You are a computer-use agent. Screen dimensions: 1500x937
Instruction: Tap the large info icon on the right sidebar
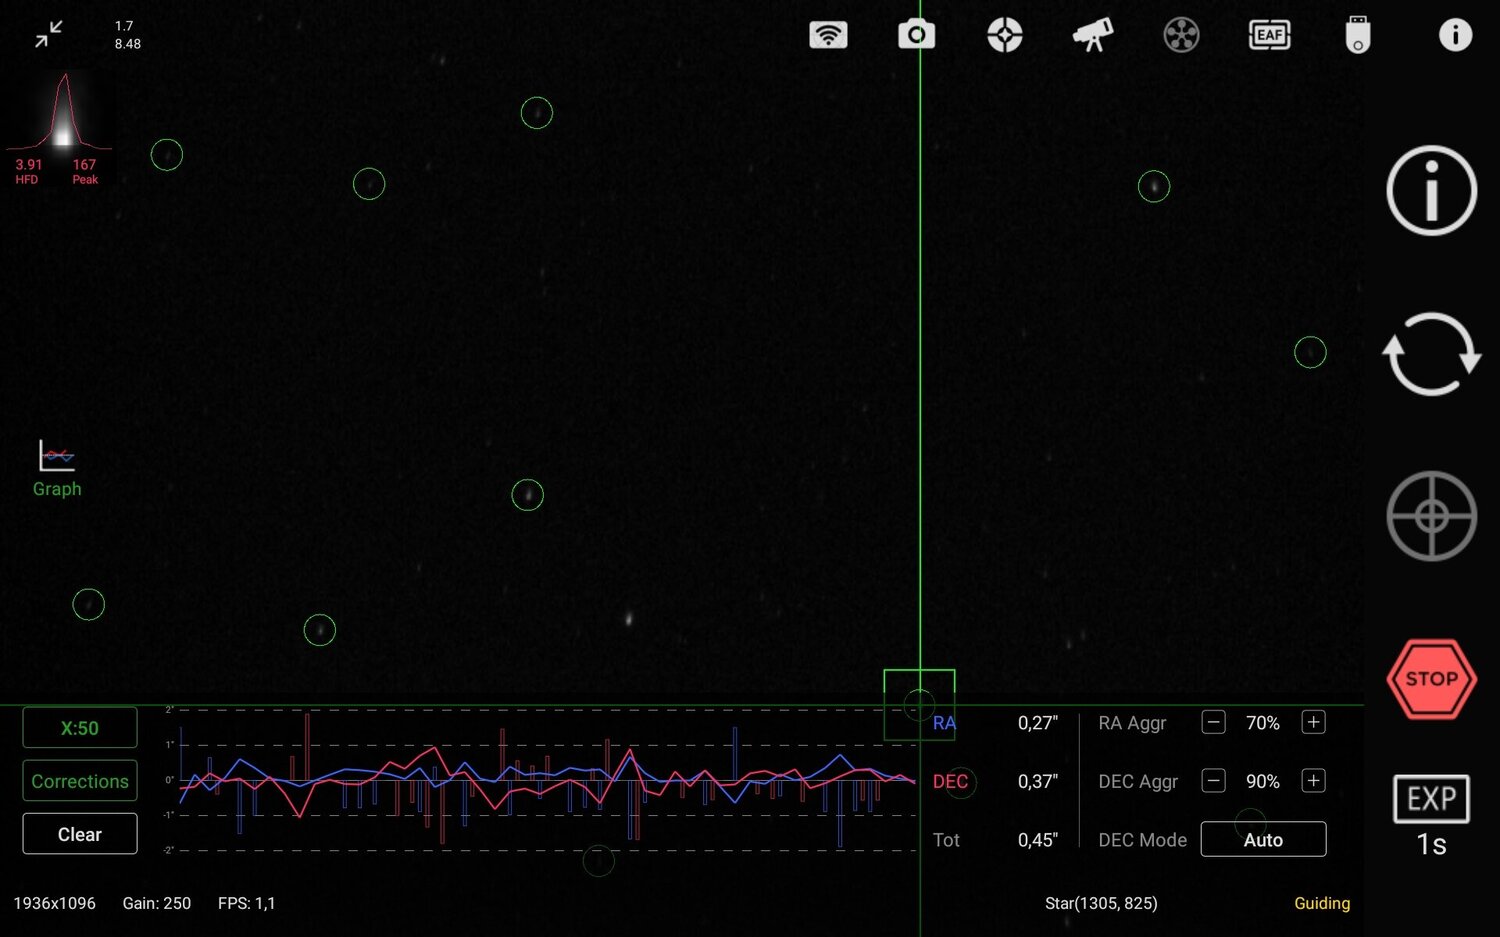1430,190
